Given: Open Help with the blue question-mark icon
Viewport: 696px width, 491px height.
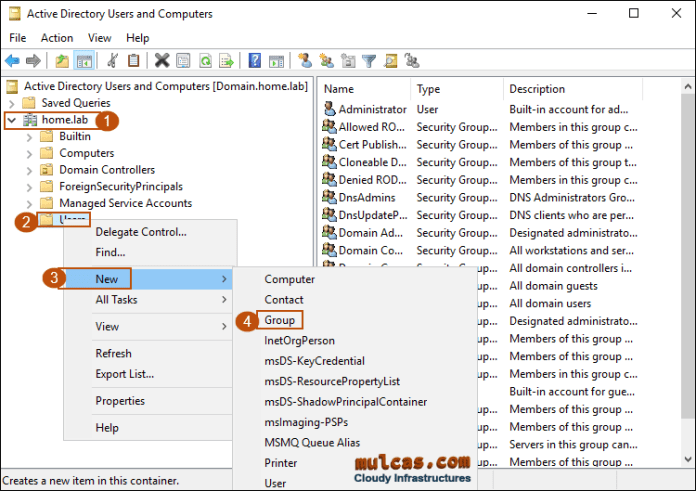Looking at the screenshot, I should point(255,60).
